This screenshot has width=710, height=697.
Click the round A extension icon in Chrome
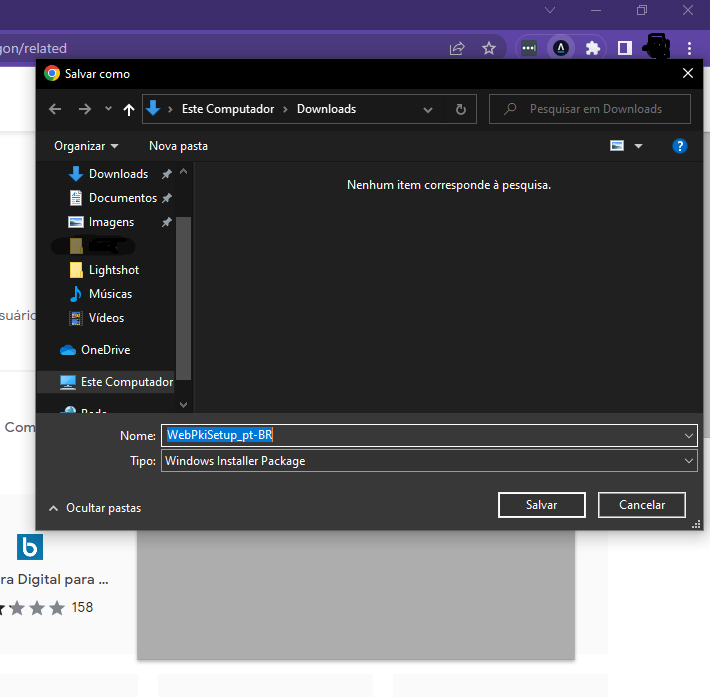click(x=561, y=48)
